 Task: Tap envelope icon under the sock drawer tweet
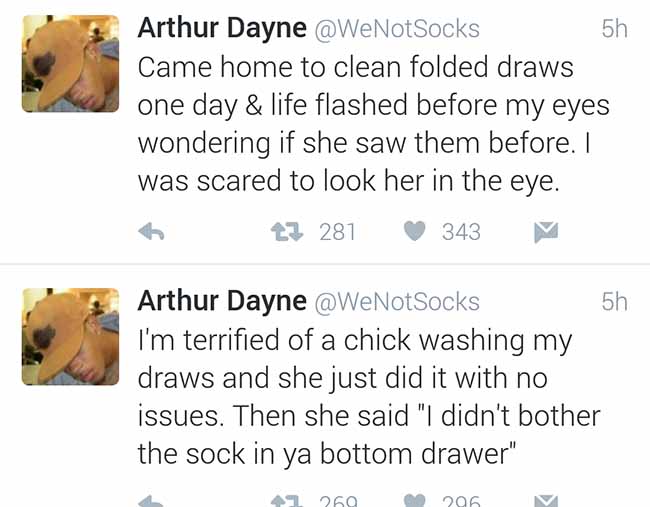[546, 500]
